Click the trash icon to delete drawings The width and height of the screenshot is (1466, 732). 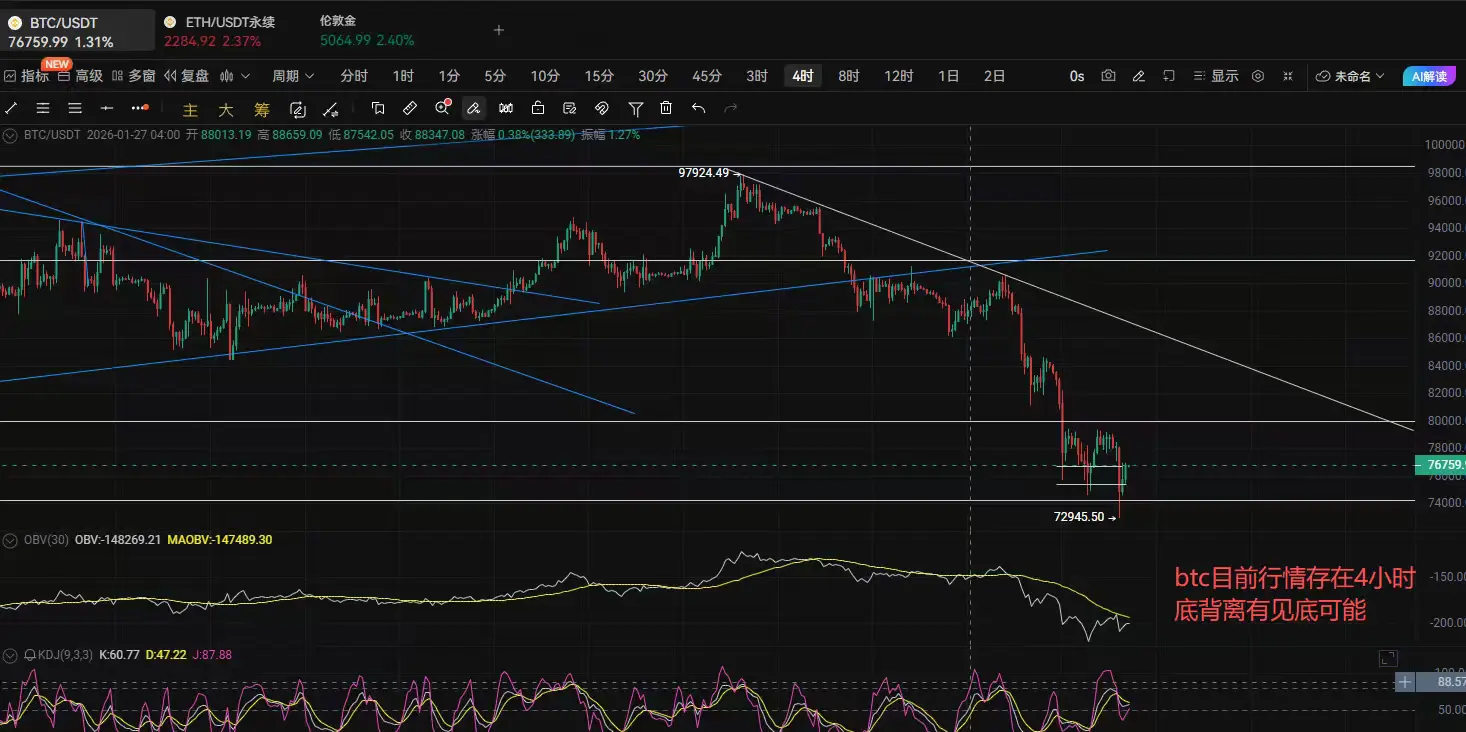(666, 108)
